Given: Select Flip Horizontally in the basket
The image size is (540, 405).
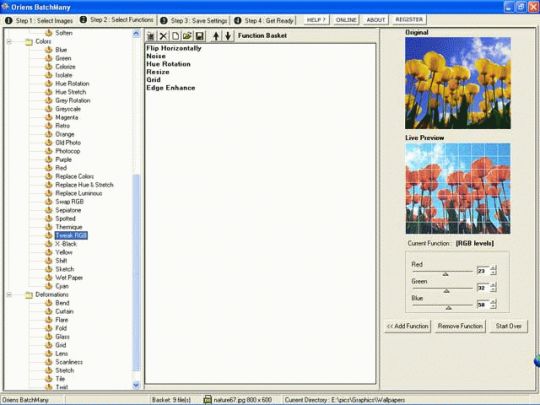Looking at the screenshot, I should 174,48.
